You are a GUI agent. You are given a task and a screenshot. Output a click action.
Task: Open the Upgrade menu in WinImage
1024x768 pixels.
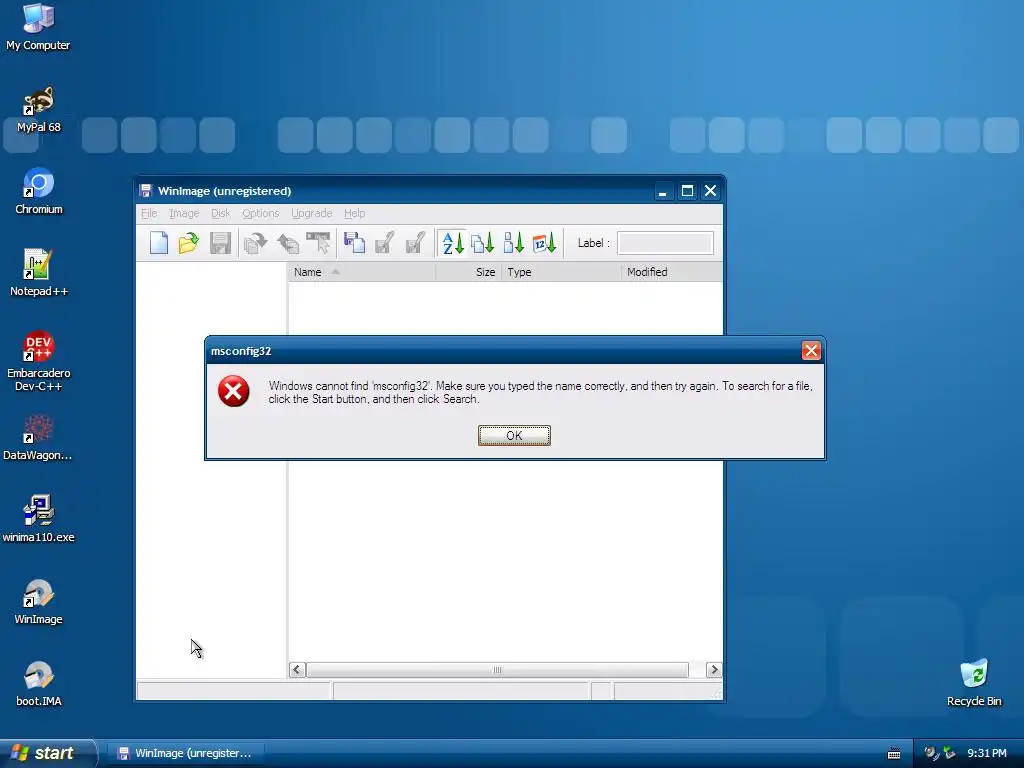(x=312, y=213)
